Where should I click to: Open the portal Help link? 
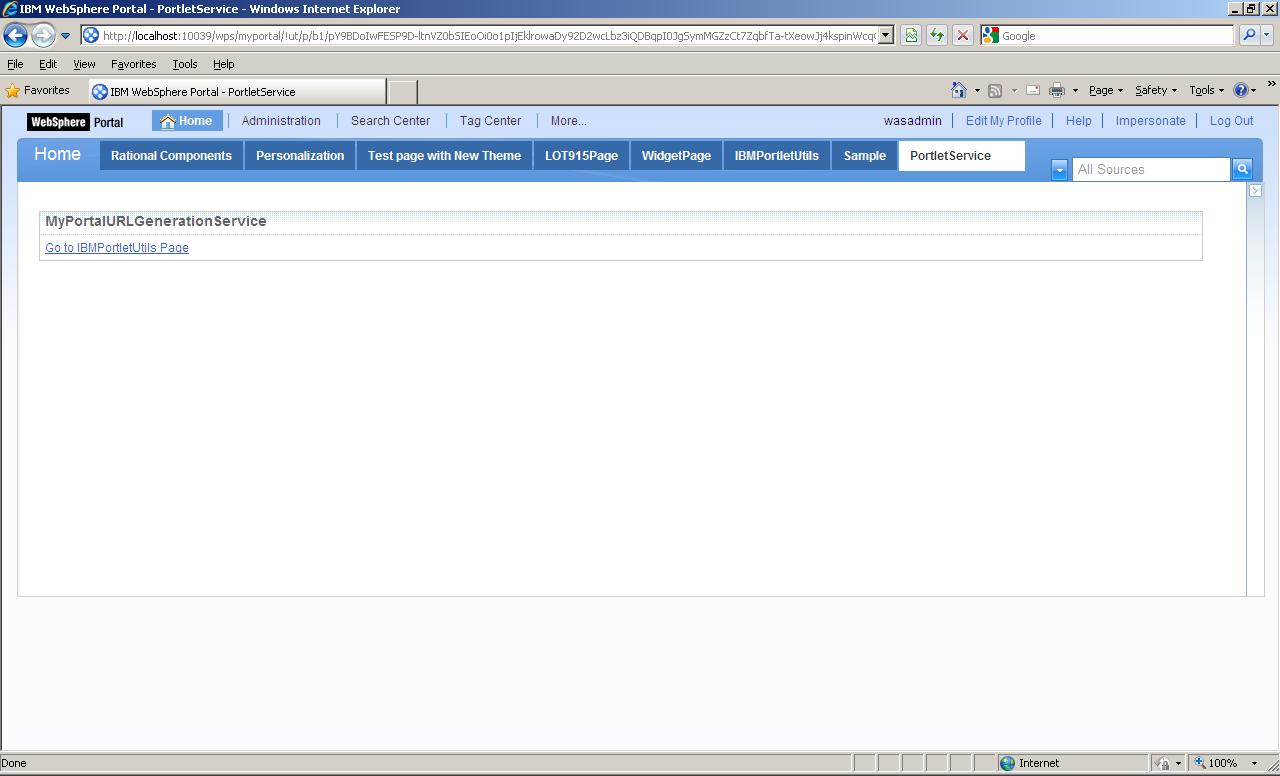click(x=1078, y=121)
